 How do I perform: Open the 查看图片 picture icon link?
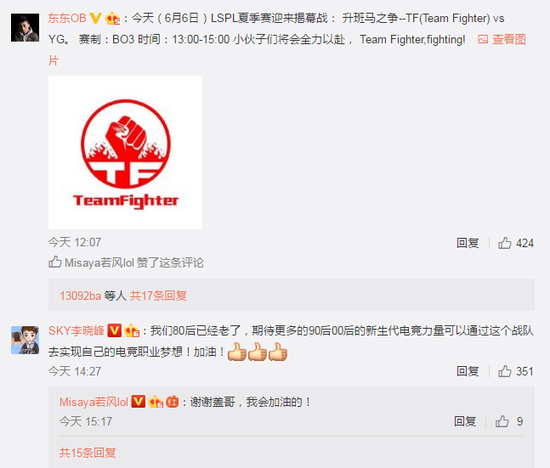point(501,39)
